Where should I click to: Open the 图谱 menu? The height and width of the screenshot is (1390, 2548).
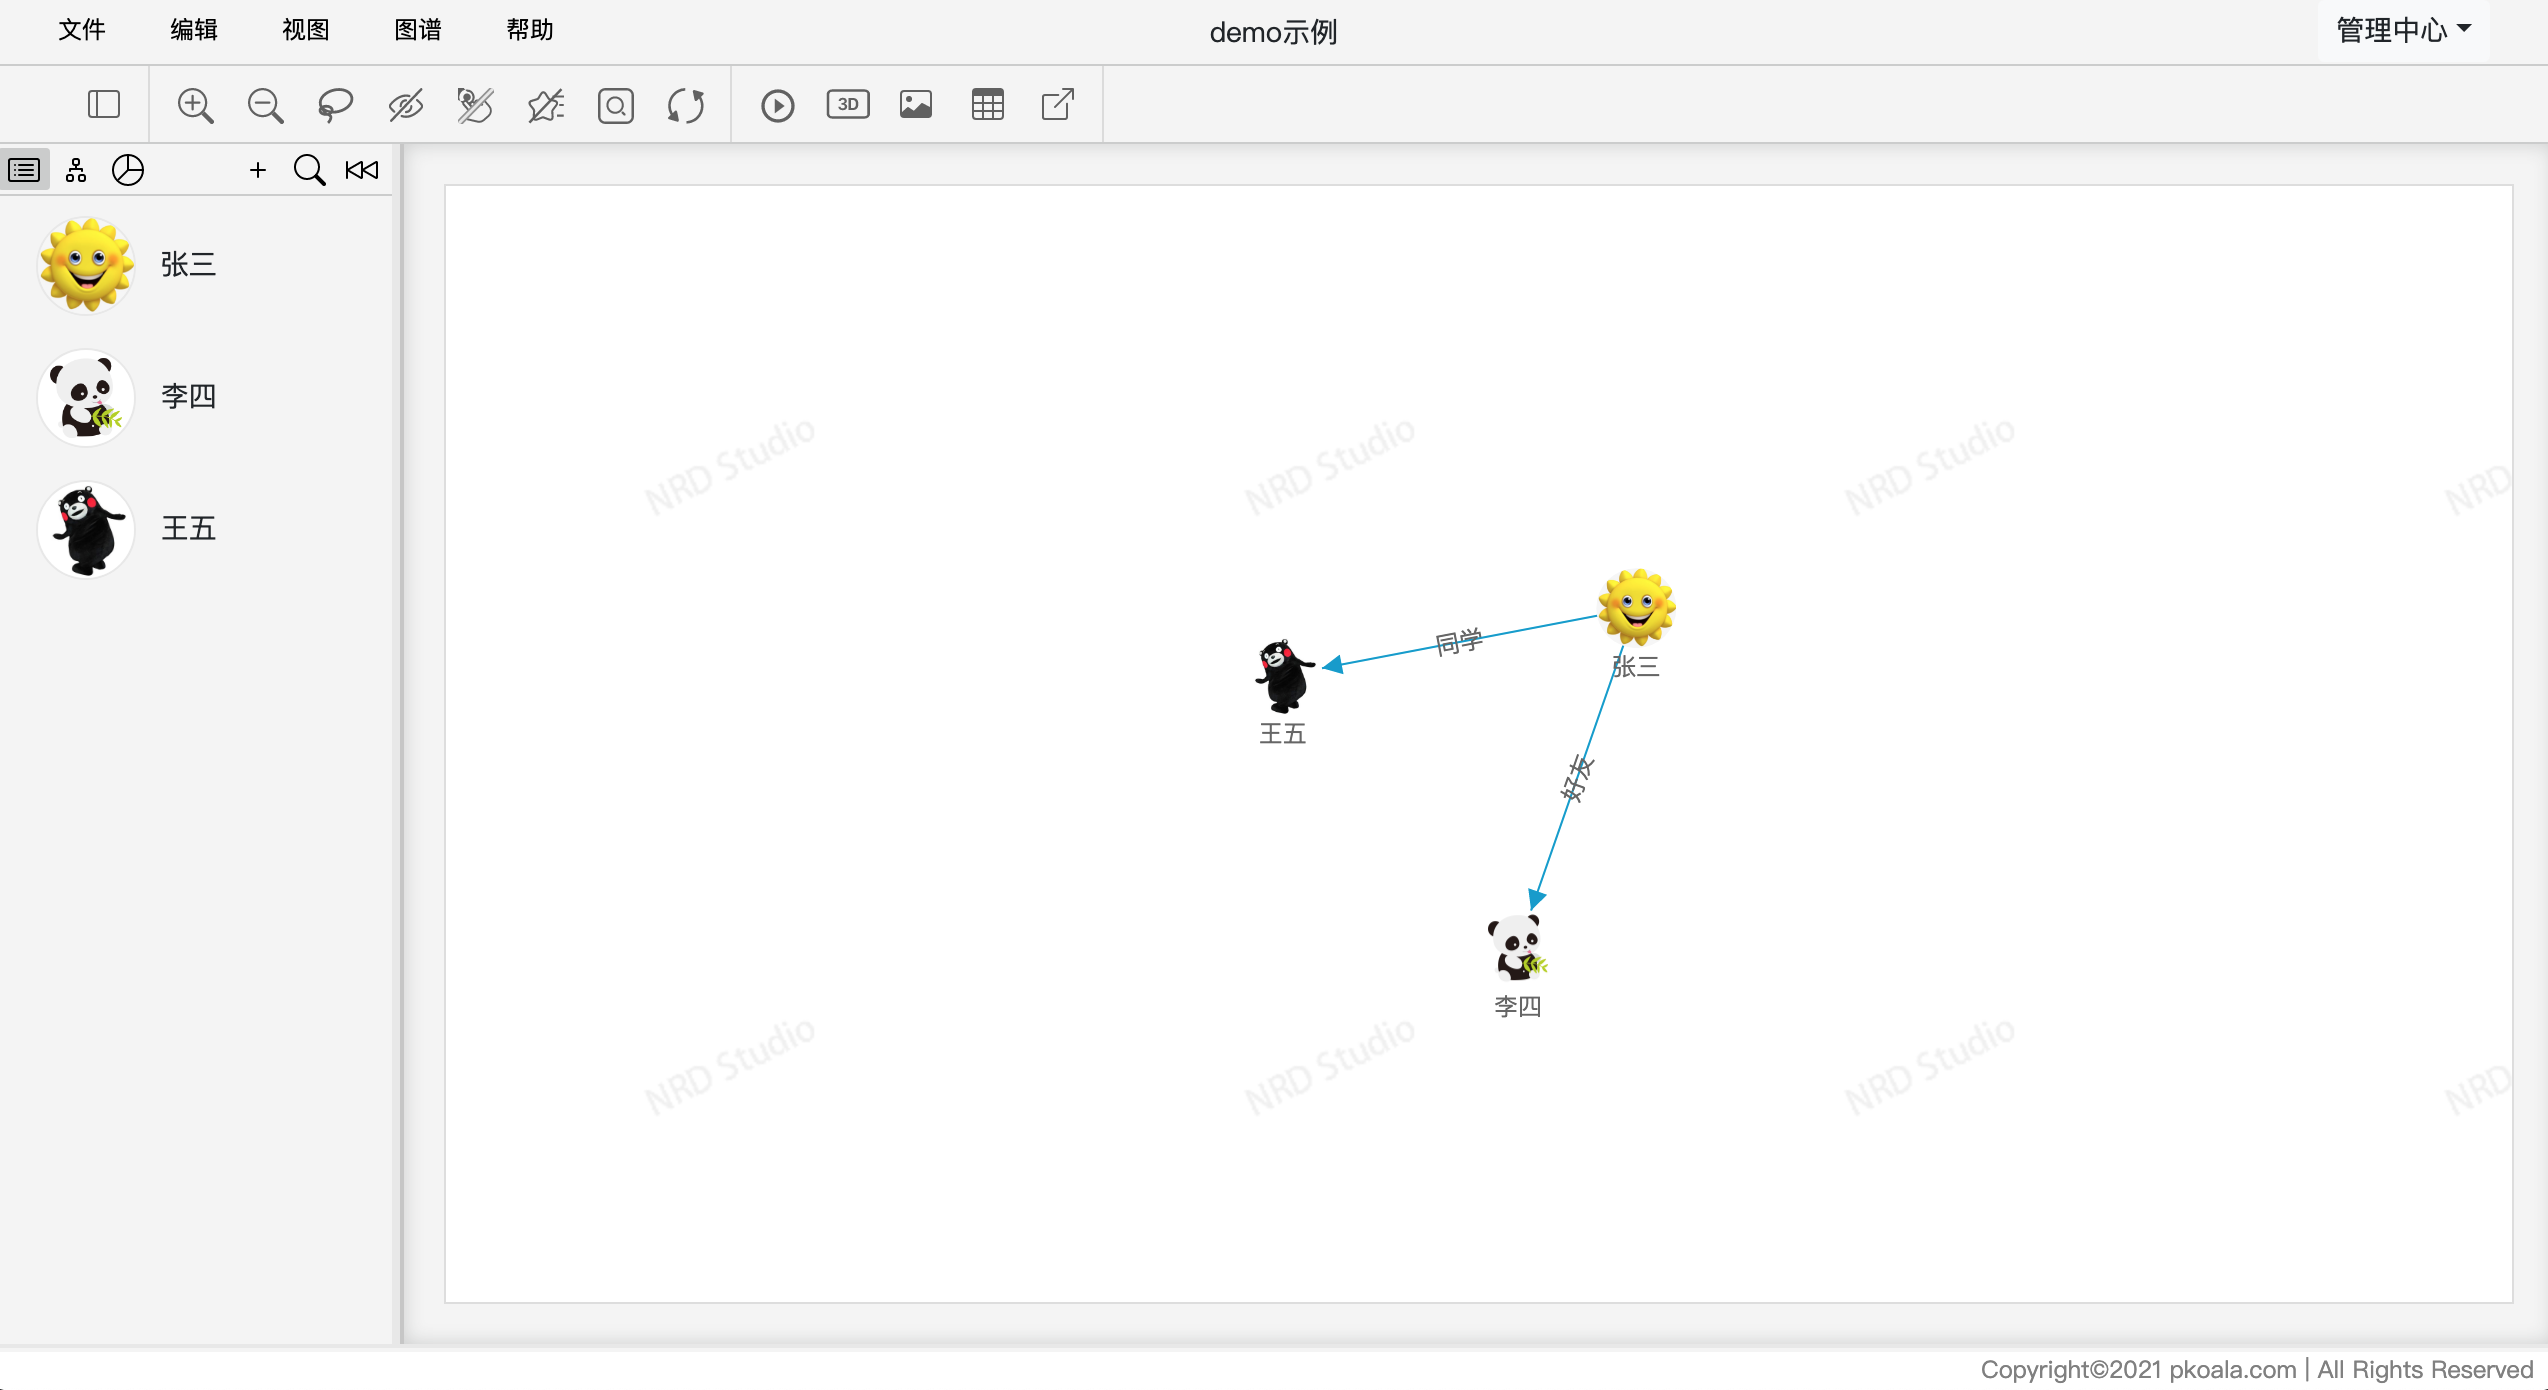pos(418,31)
